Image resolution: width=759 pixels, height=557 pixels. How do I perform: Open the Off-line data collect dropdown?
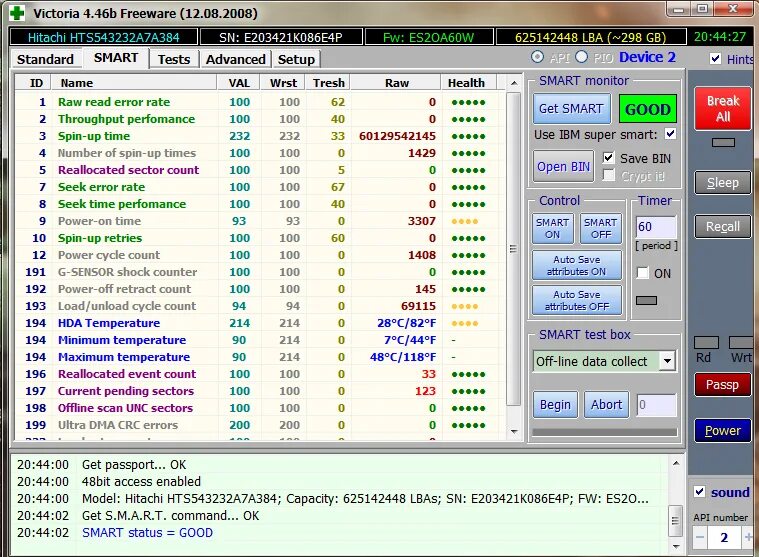(x=667, y=361)
